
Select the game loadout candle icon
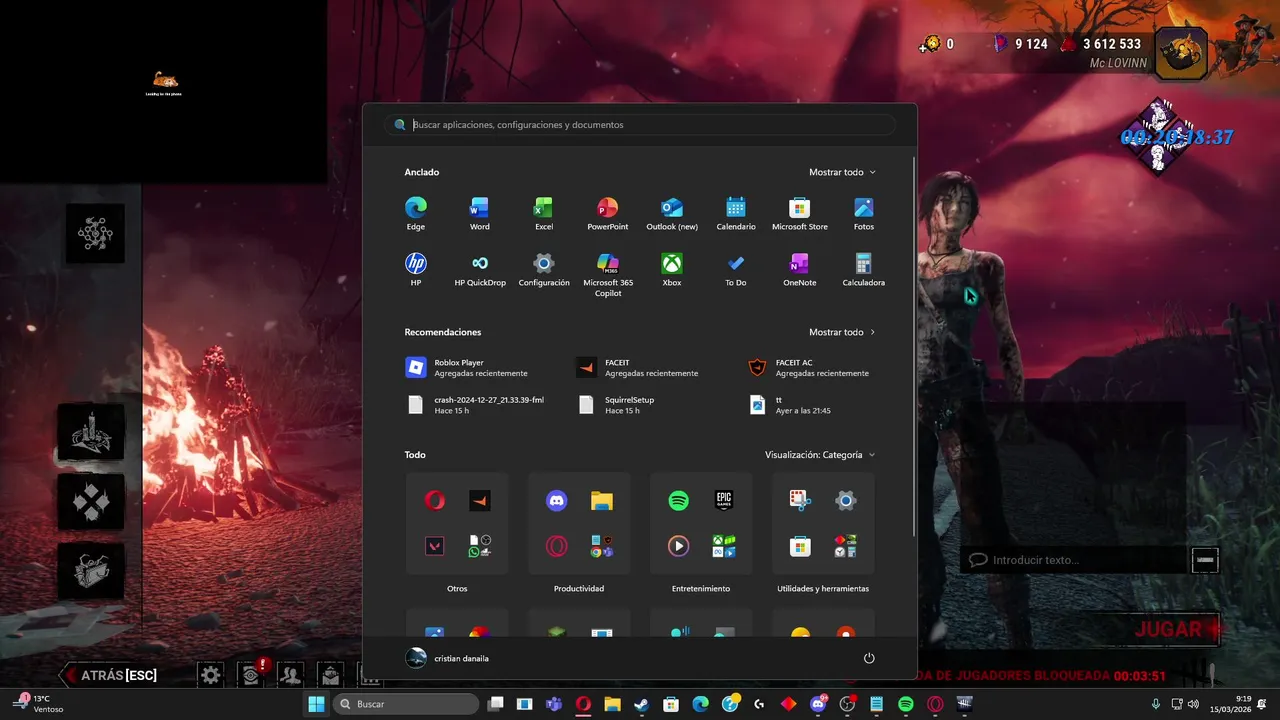click(91, 432)
